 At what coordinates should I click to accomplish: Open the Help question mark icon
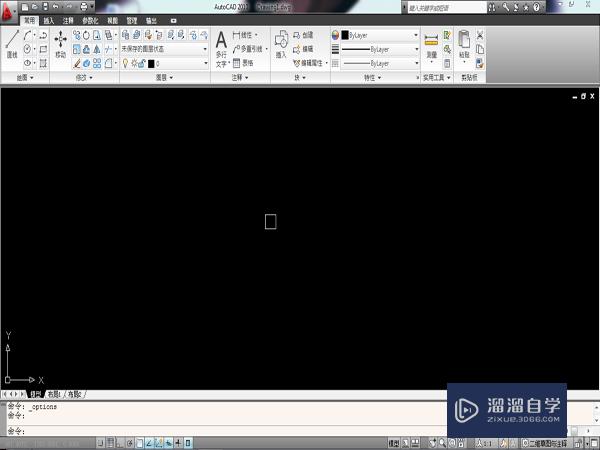(x=537, y=7)
